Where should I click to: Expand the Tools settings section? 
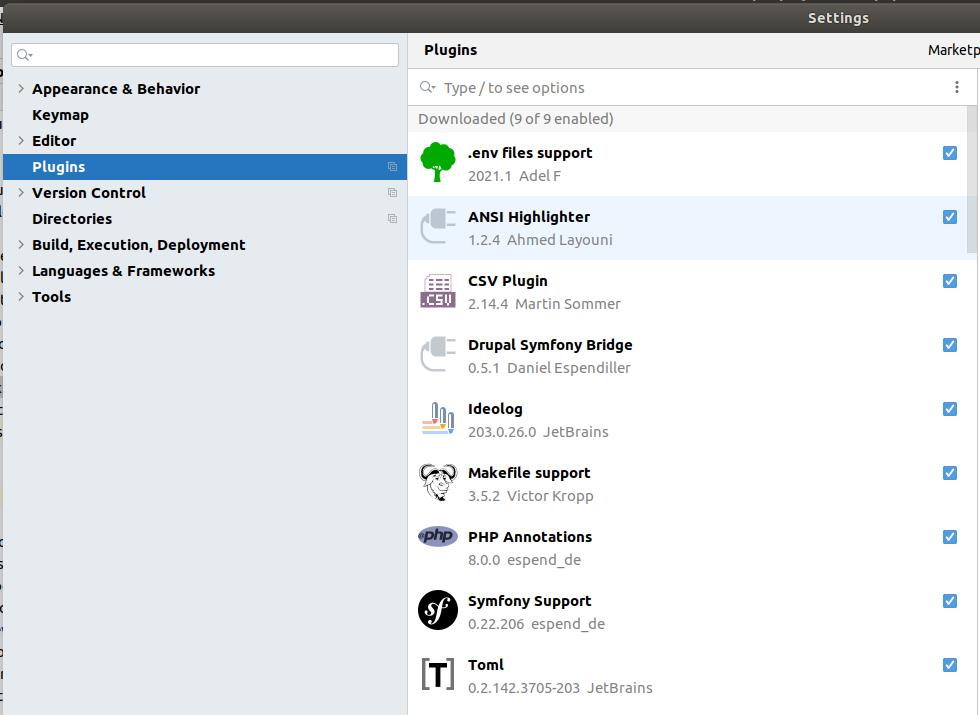pos(21,297)
